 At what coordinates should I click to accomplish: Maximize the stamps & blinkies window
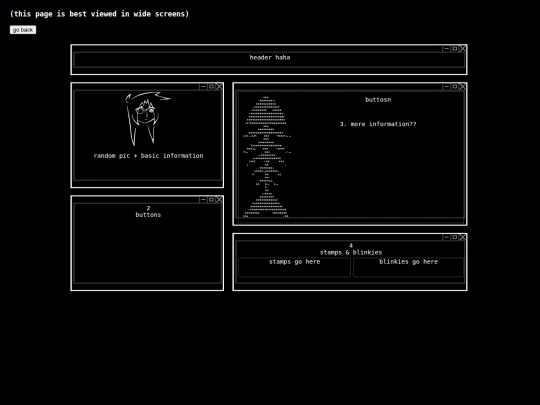click(x=455, y=237)
